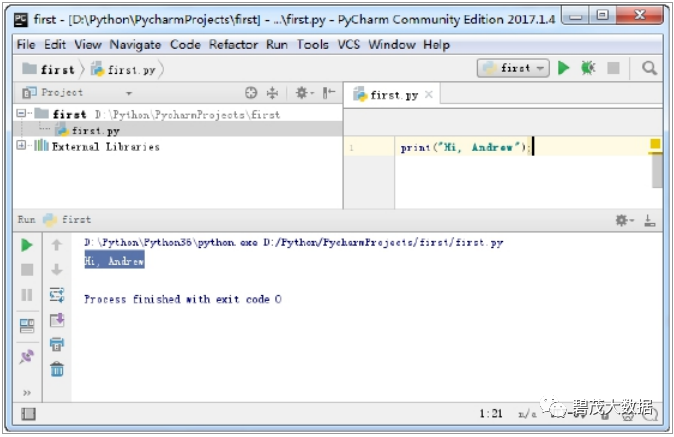Image resolution: width=674 pixels, height=437 pixels.
Task: Switch to the first.py editor tab
Action: (x=393, y=95)
